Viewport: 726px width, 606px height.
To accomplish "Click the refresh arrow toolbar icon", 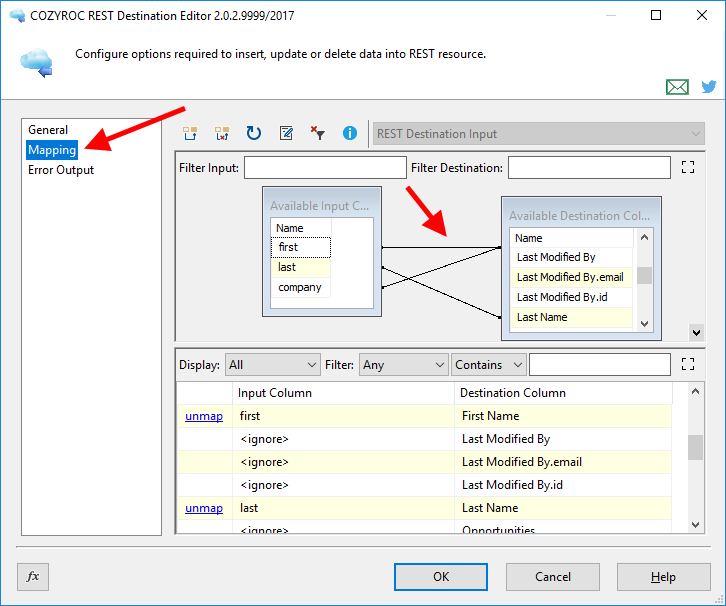I will tap(253, 133).
